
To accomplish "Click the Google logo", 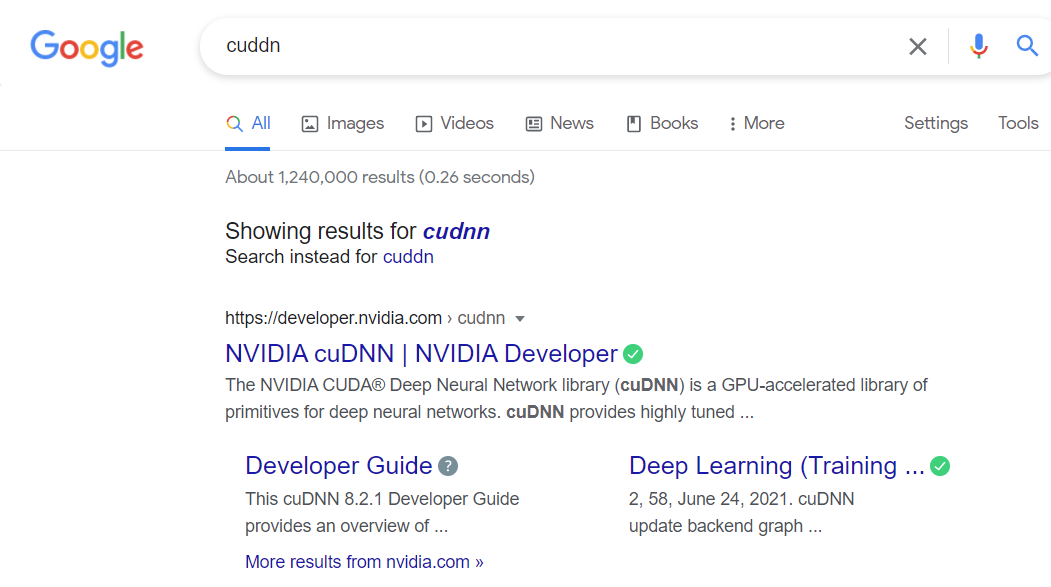I will (x=87, y=48).
